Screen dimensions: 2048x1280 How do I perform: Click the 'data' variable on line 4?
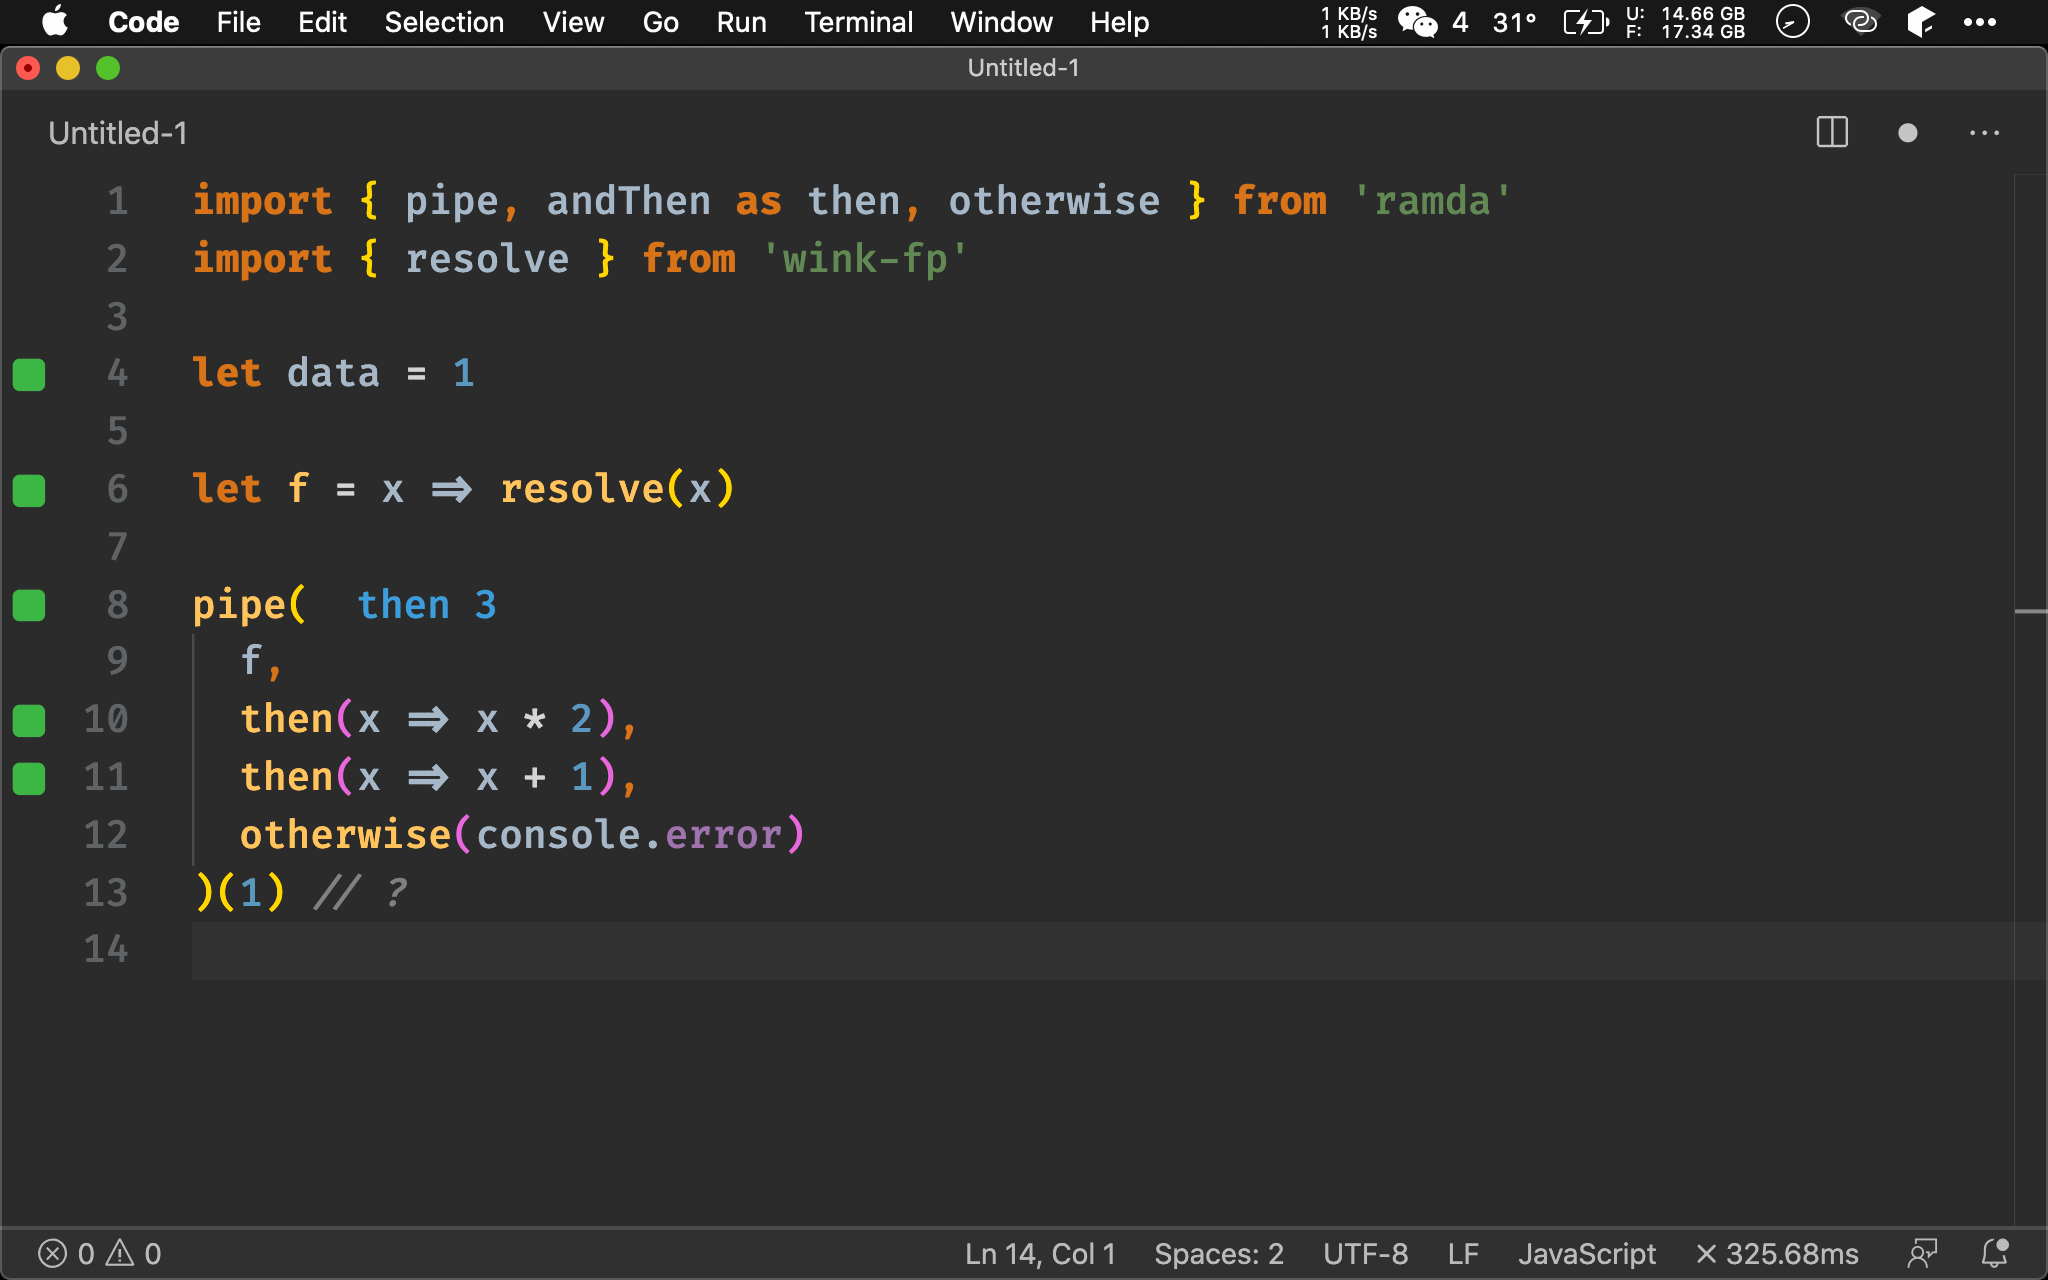333,373
